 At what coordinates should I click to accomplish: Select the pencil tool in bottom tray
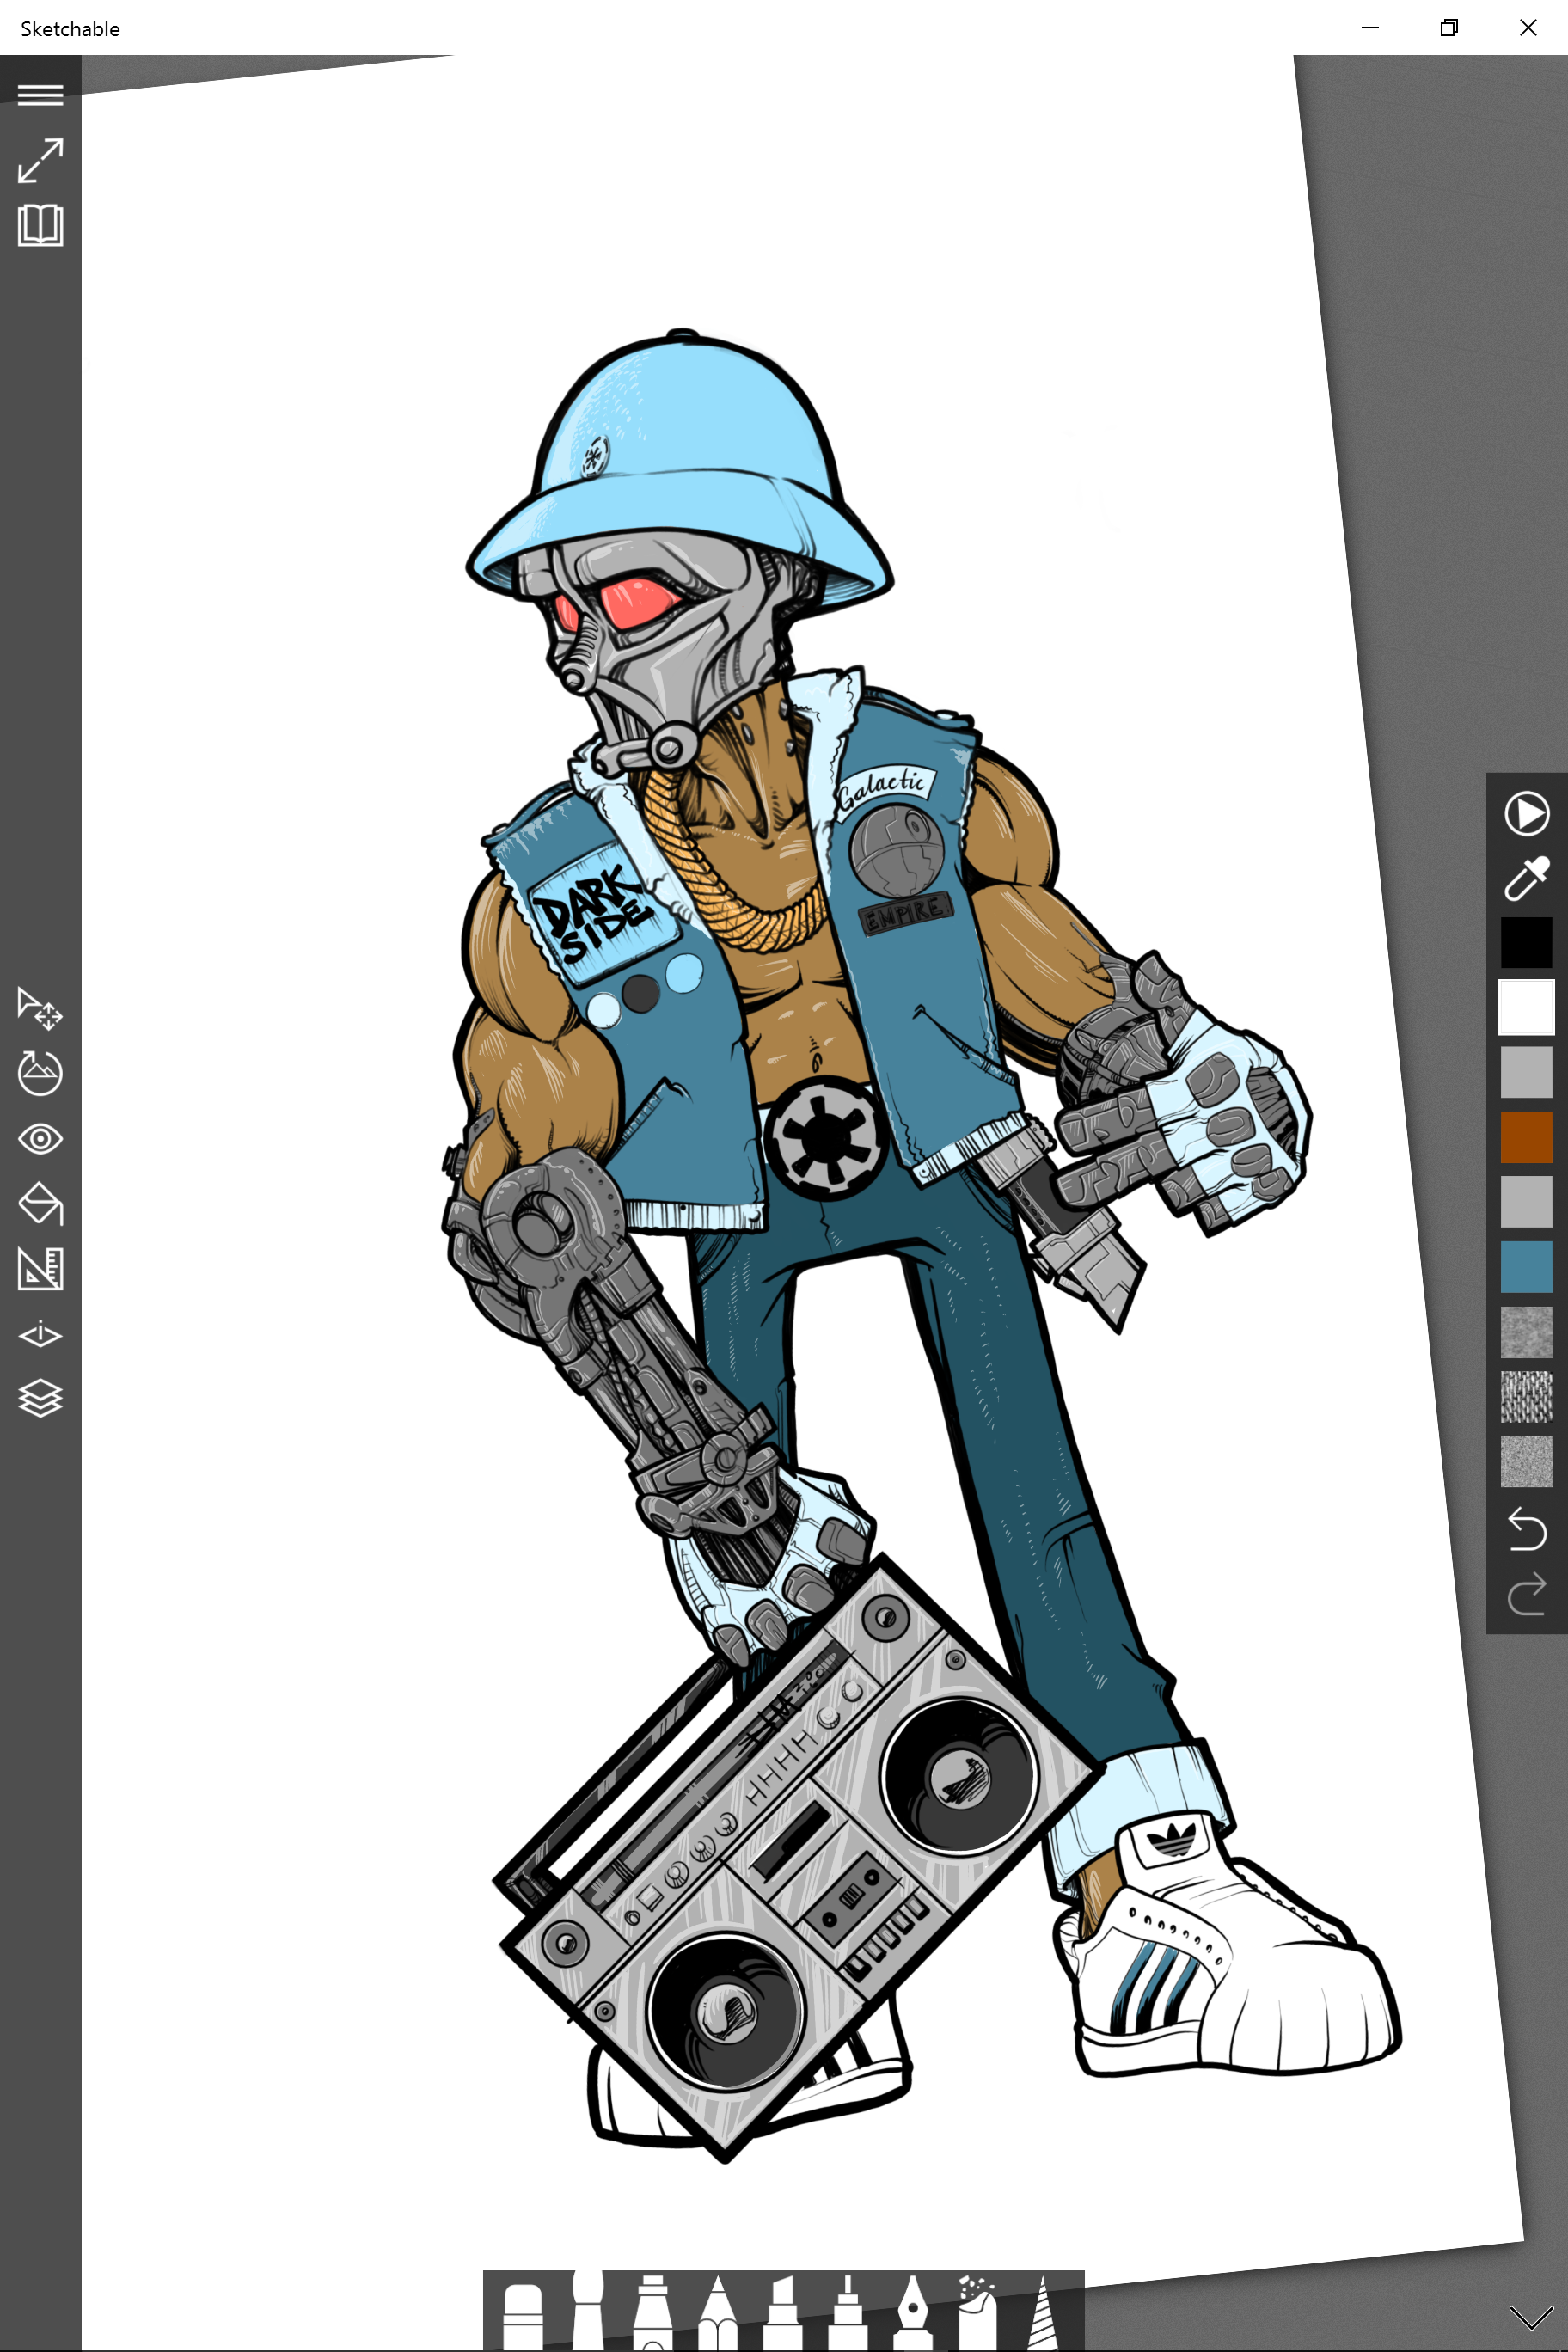[717, 2313]
